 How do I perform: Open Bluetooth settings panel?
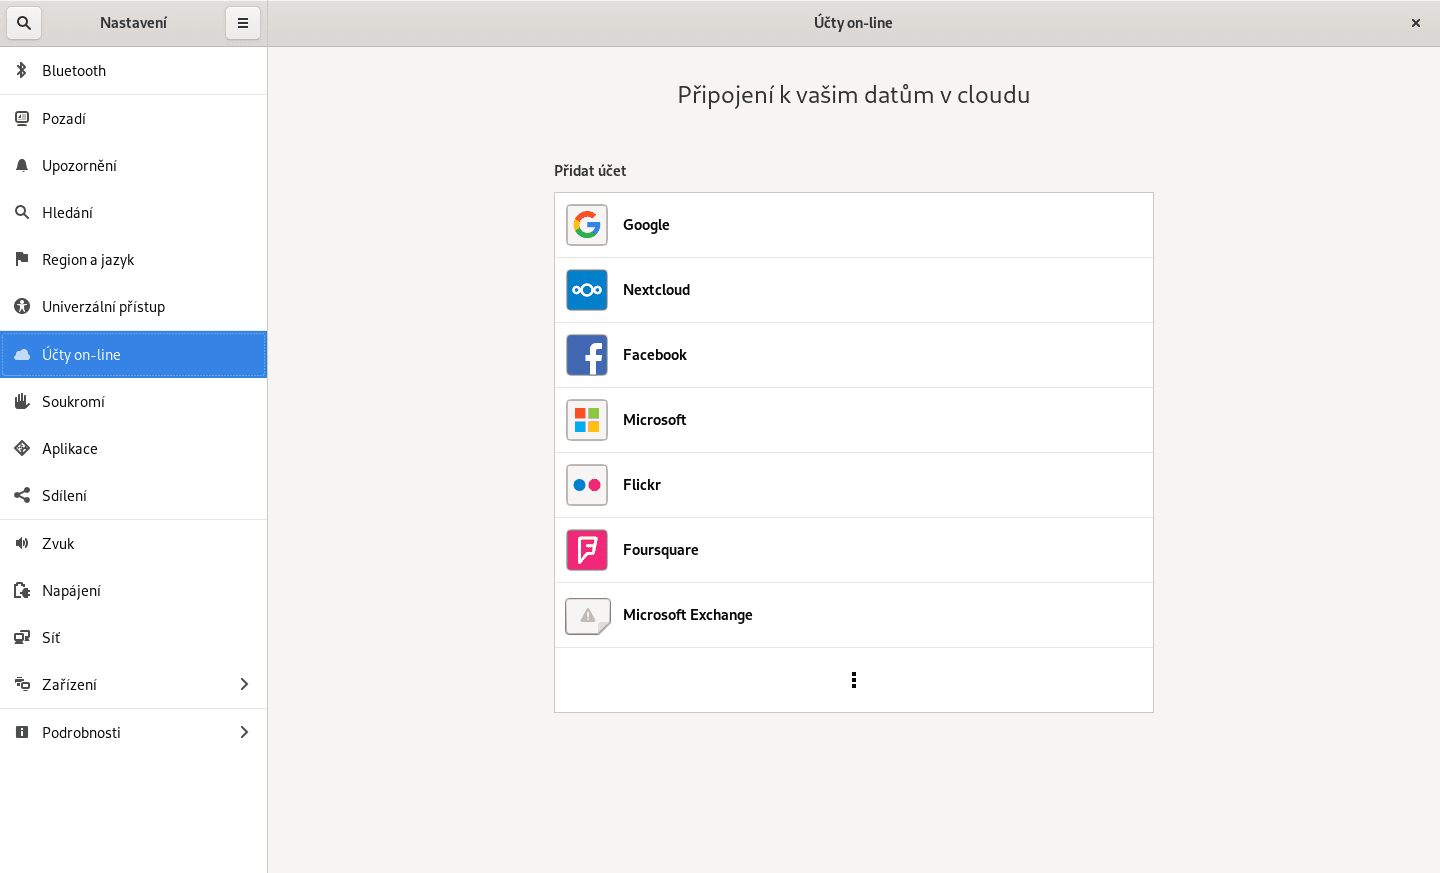pyautogui.click(x=134, y=71)
